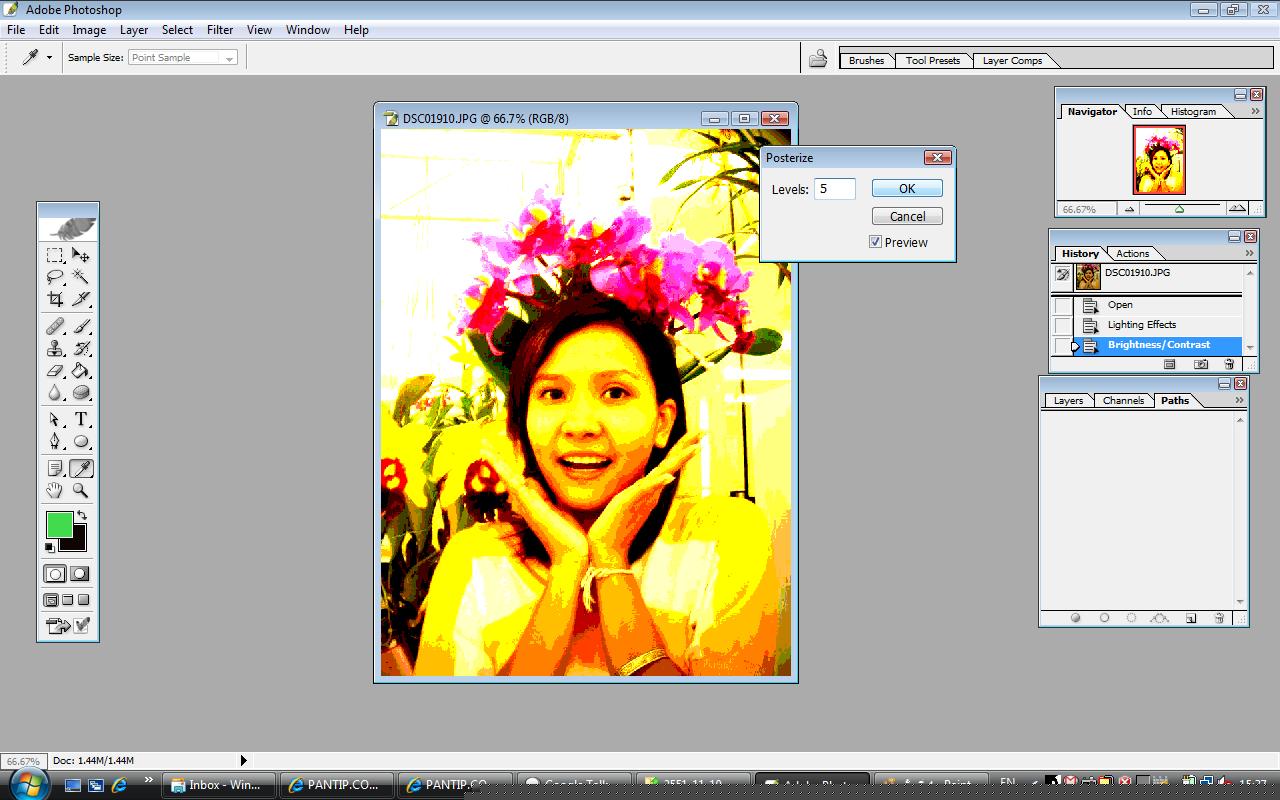Screen dimensions: 1280x800
Task: Toggle the Preview checkbox in Posterize
Action: point(875,242)
